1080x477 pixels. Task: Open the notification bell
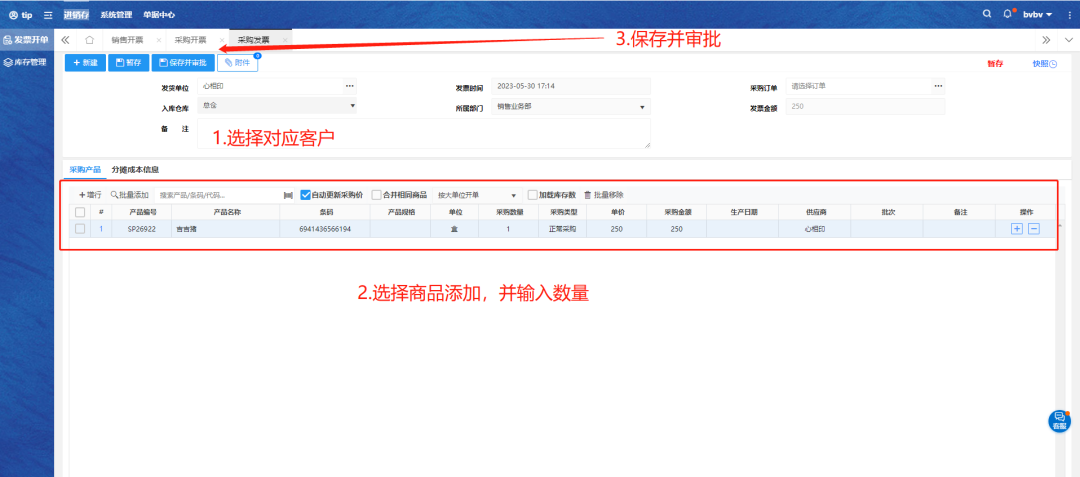1008,14
